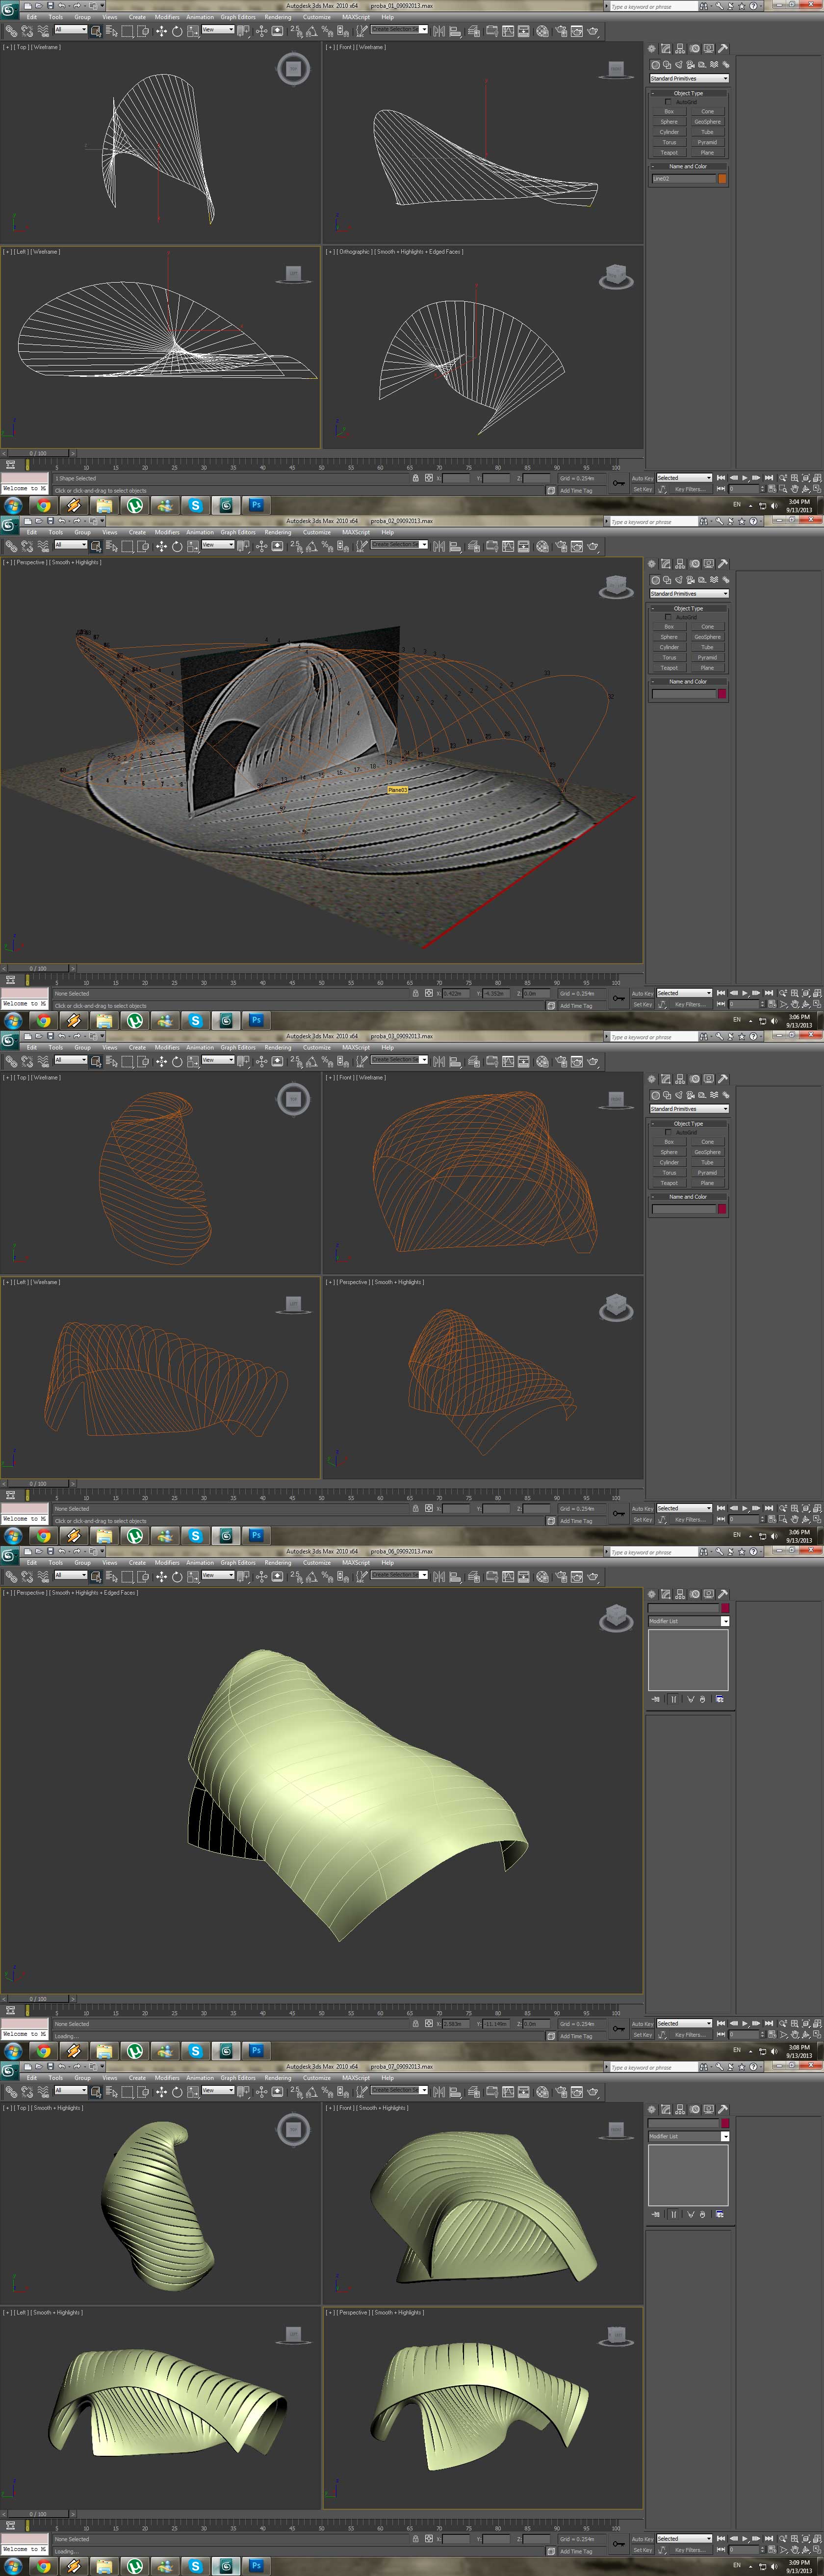Screen dimensions: 824x2576
Task: Open Modify tab in proba_01 command panel
Action: (666, 48)
